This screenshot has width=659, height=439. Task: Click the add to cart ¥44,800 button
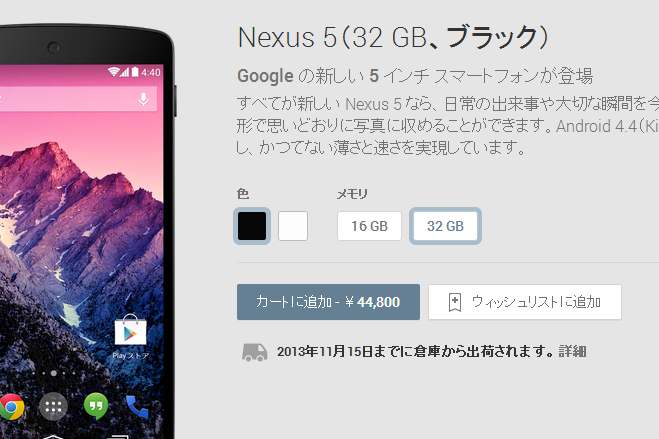[328, 302]
